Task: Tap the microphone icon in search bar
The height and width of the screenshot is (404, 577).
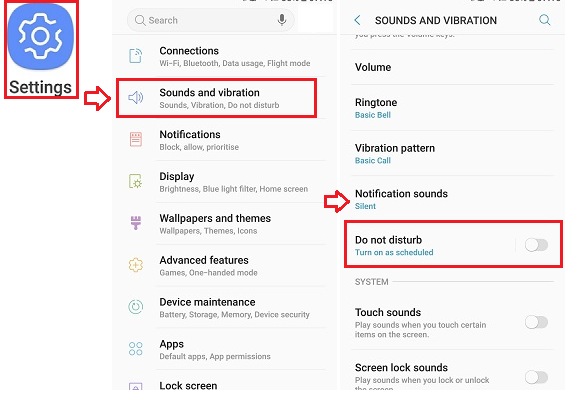Action: pos(282,20)
